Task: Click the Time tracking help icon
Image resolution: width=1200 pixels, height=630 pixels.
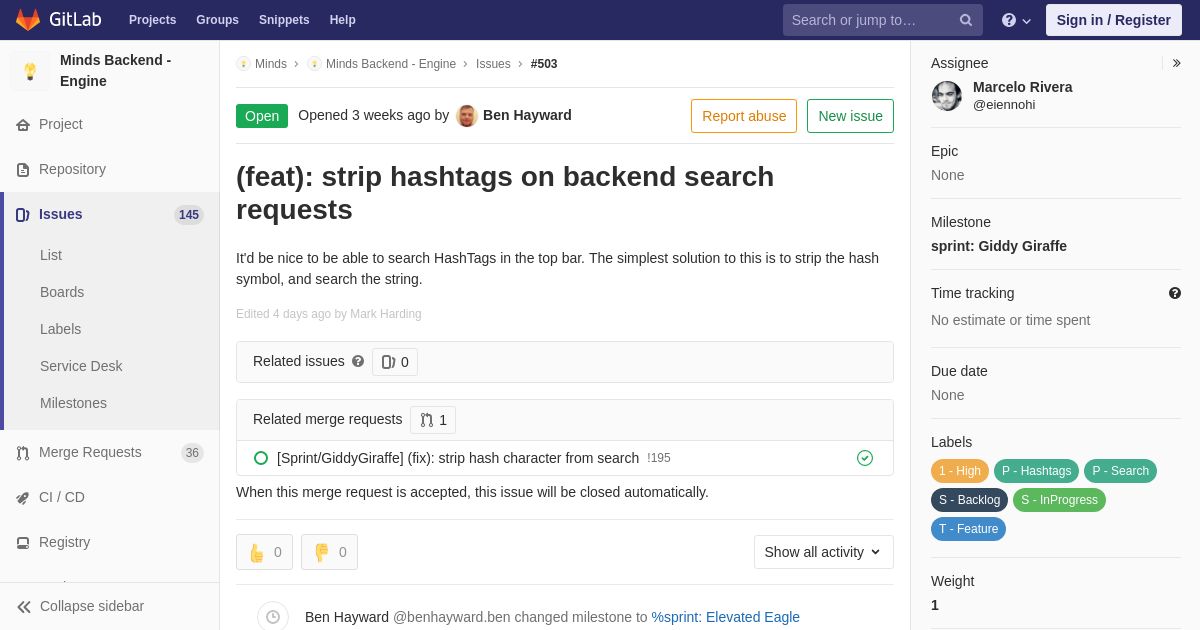Action: (1175, 293)
